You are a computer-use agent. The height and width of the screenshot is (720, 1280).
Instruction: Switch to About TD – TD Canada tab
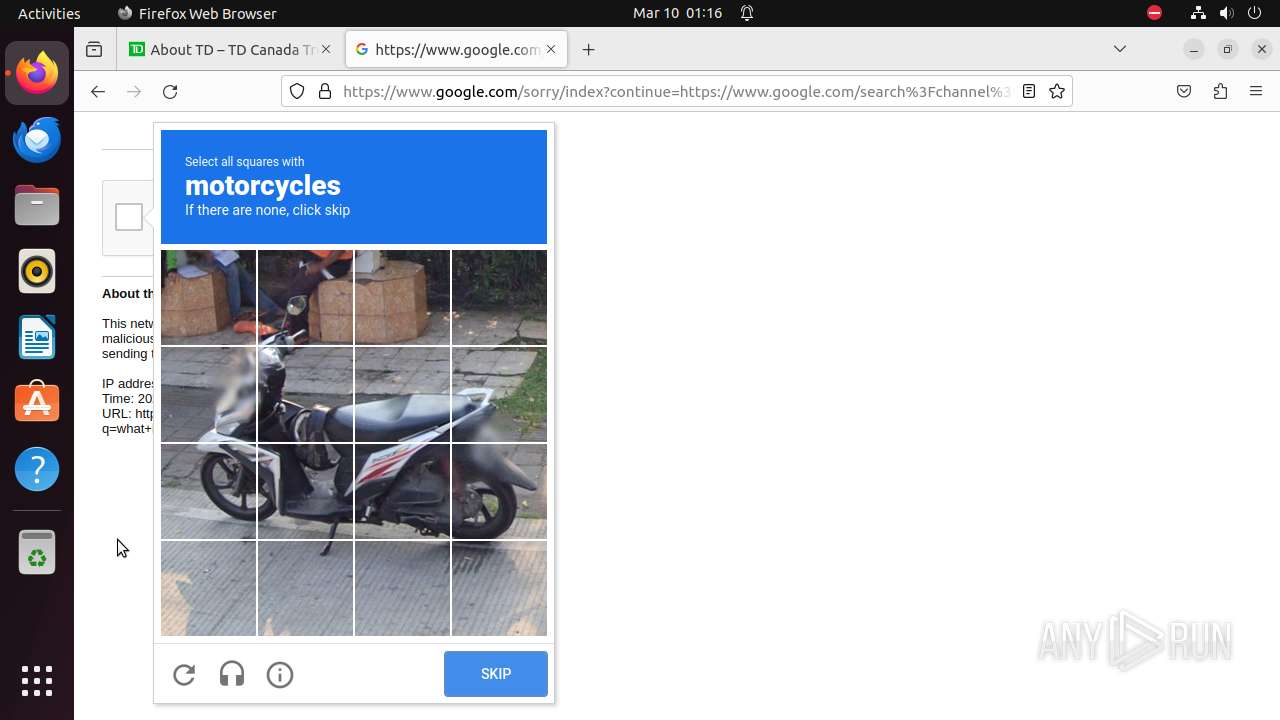point(231,49)
